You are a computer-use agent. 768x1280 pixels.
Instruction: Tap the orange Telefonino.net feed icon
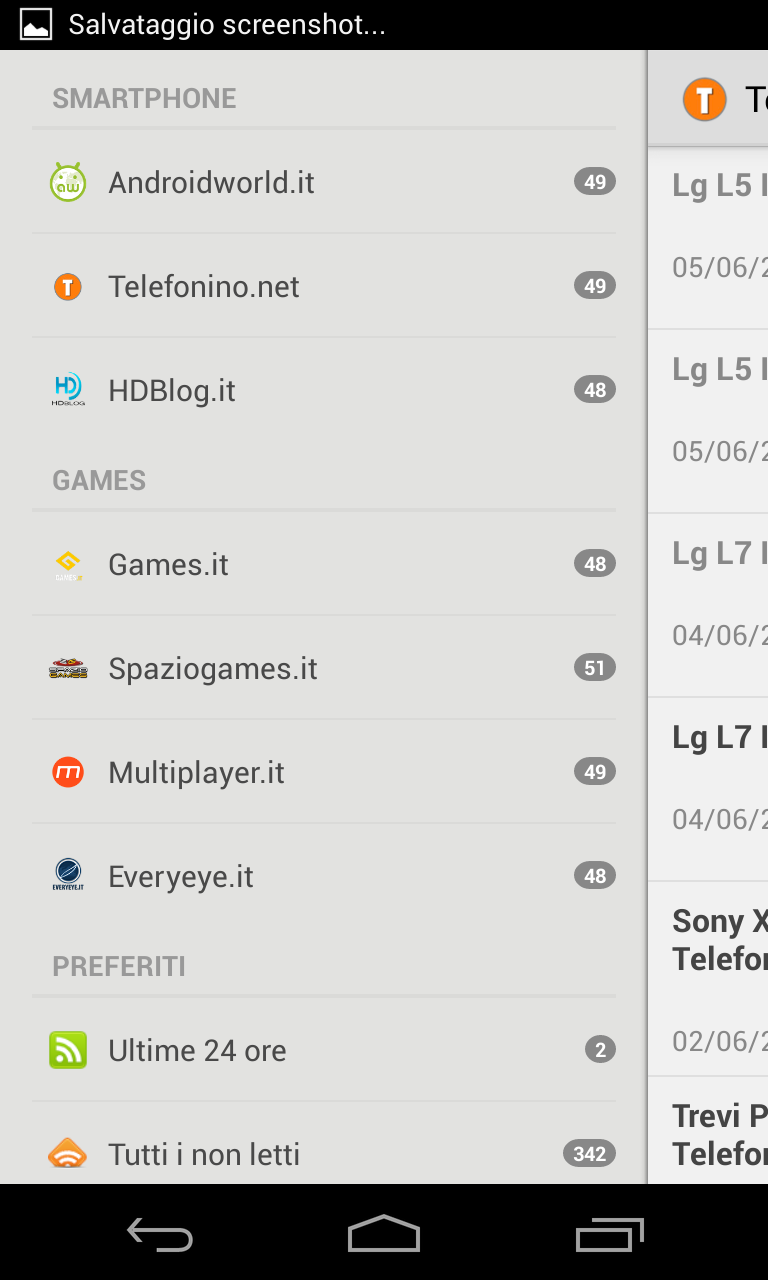[x=68, y=287]
